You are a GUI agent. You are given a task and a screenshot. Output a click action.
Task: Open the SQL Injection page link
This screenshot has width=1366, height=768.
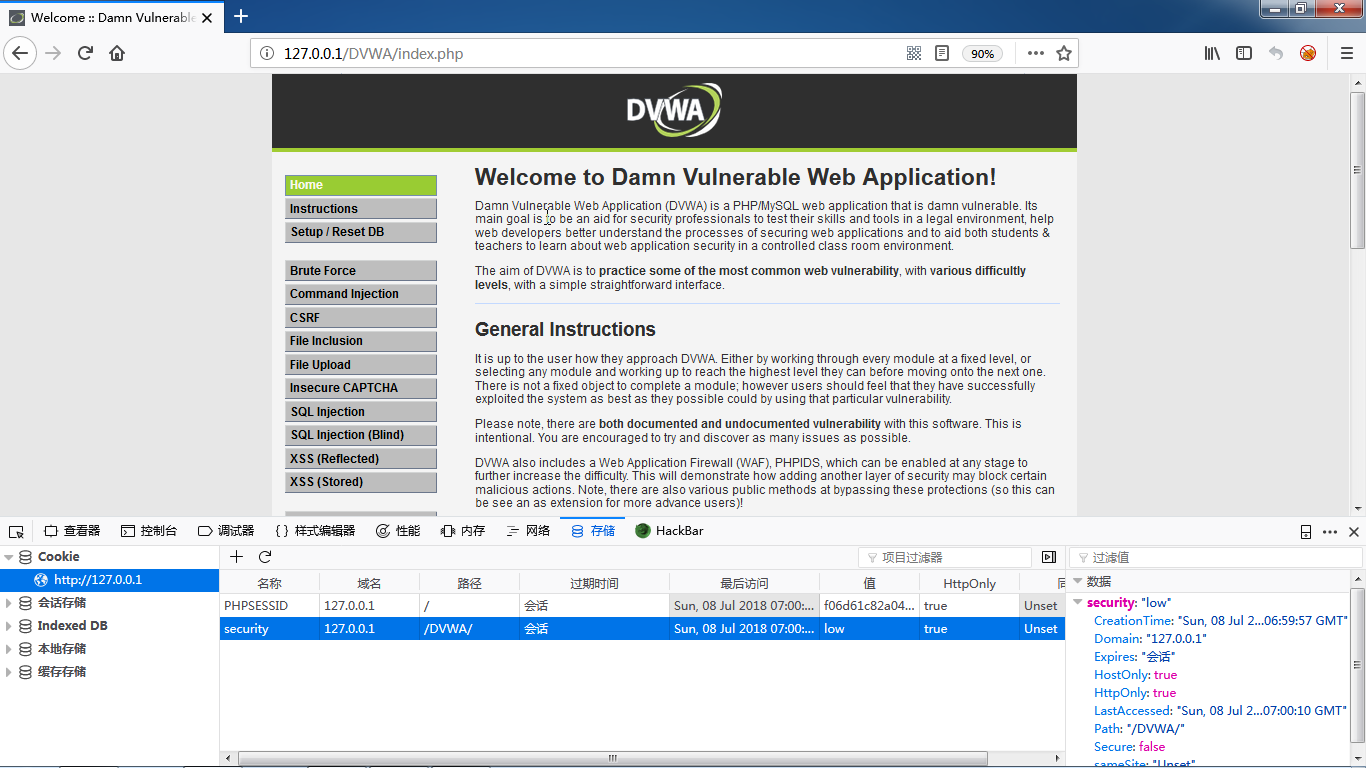point(360,412)
